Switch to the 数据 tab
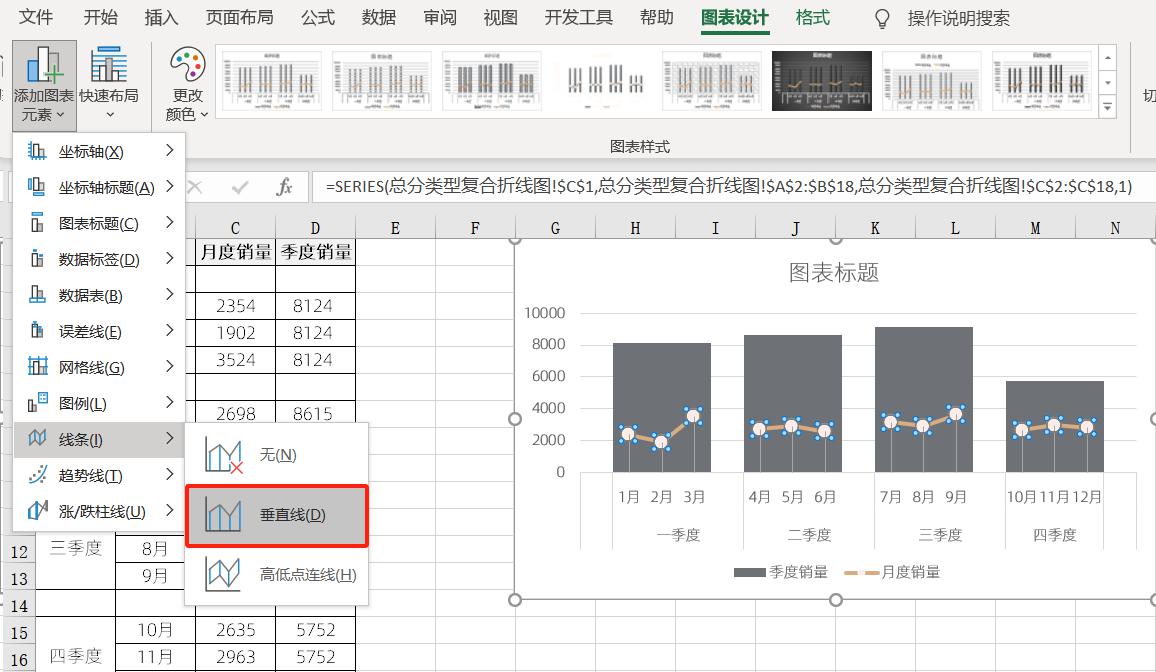The height and width of the screenshot is (672, 1156). point(379,17)
